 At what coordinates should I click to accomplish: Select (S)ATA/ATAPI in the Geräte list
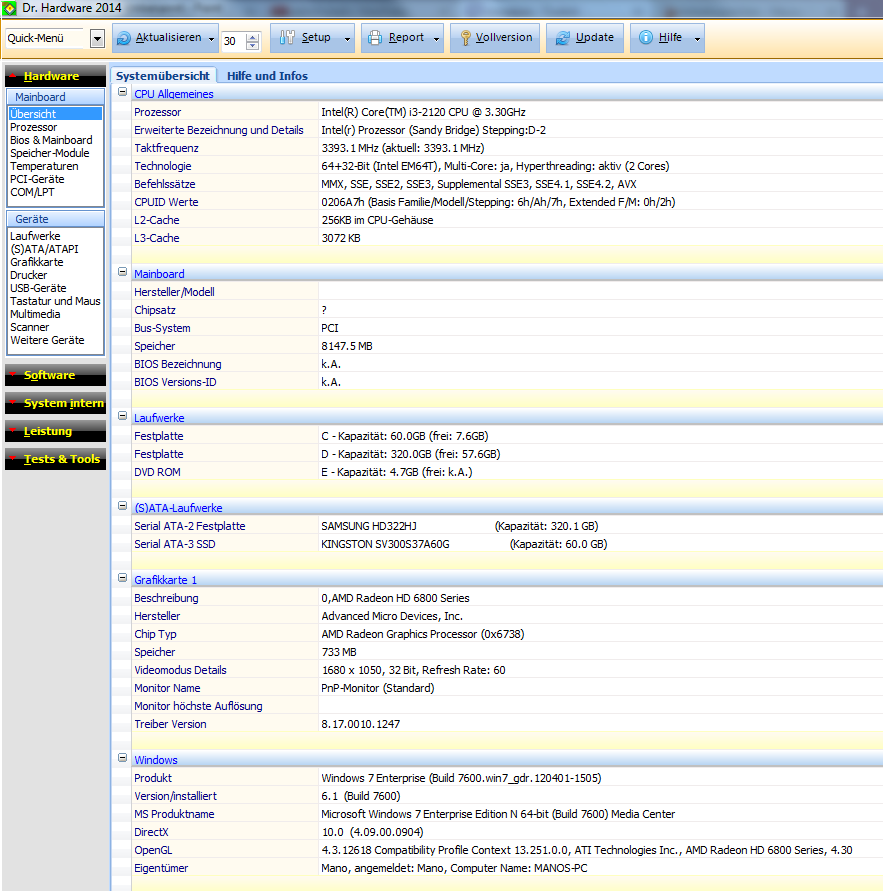(x=44, y=249)
